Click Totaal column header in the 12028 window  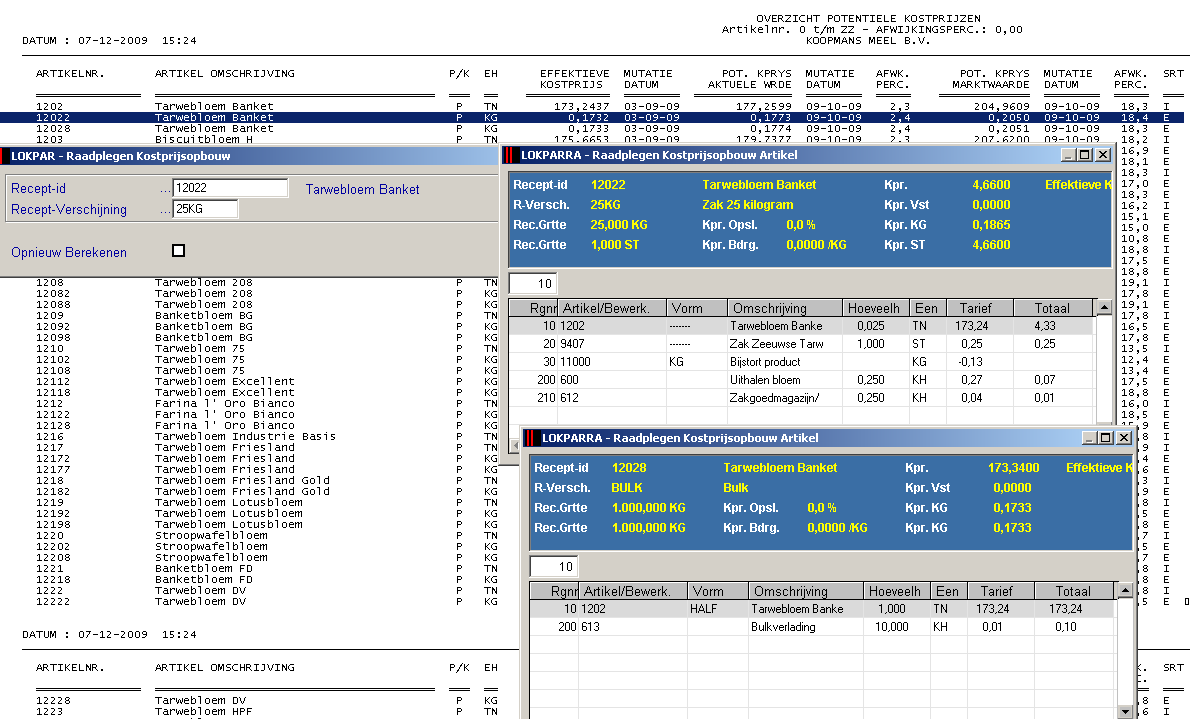coord(1074,591)
